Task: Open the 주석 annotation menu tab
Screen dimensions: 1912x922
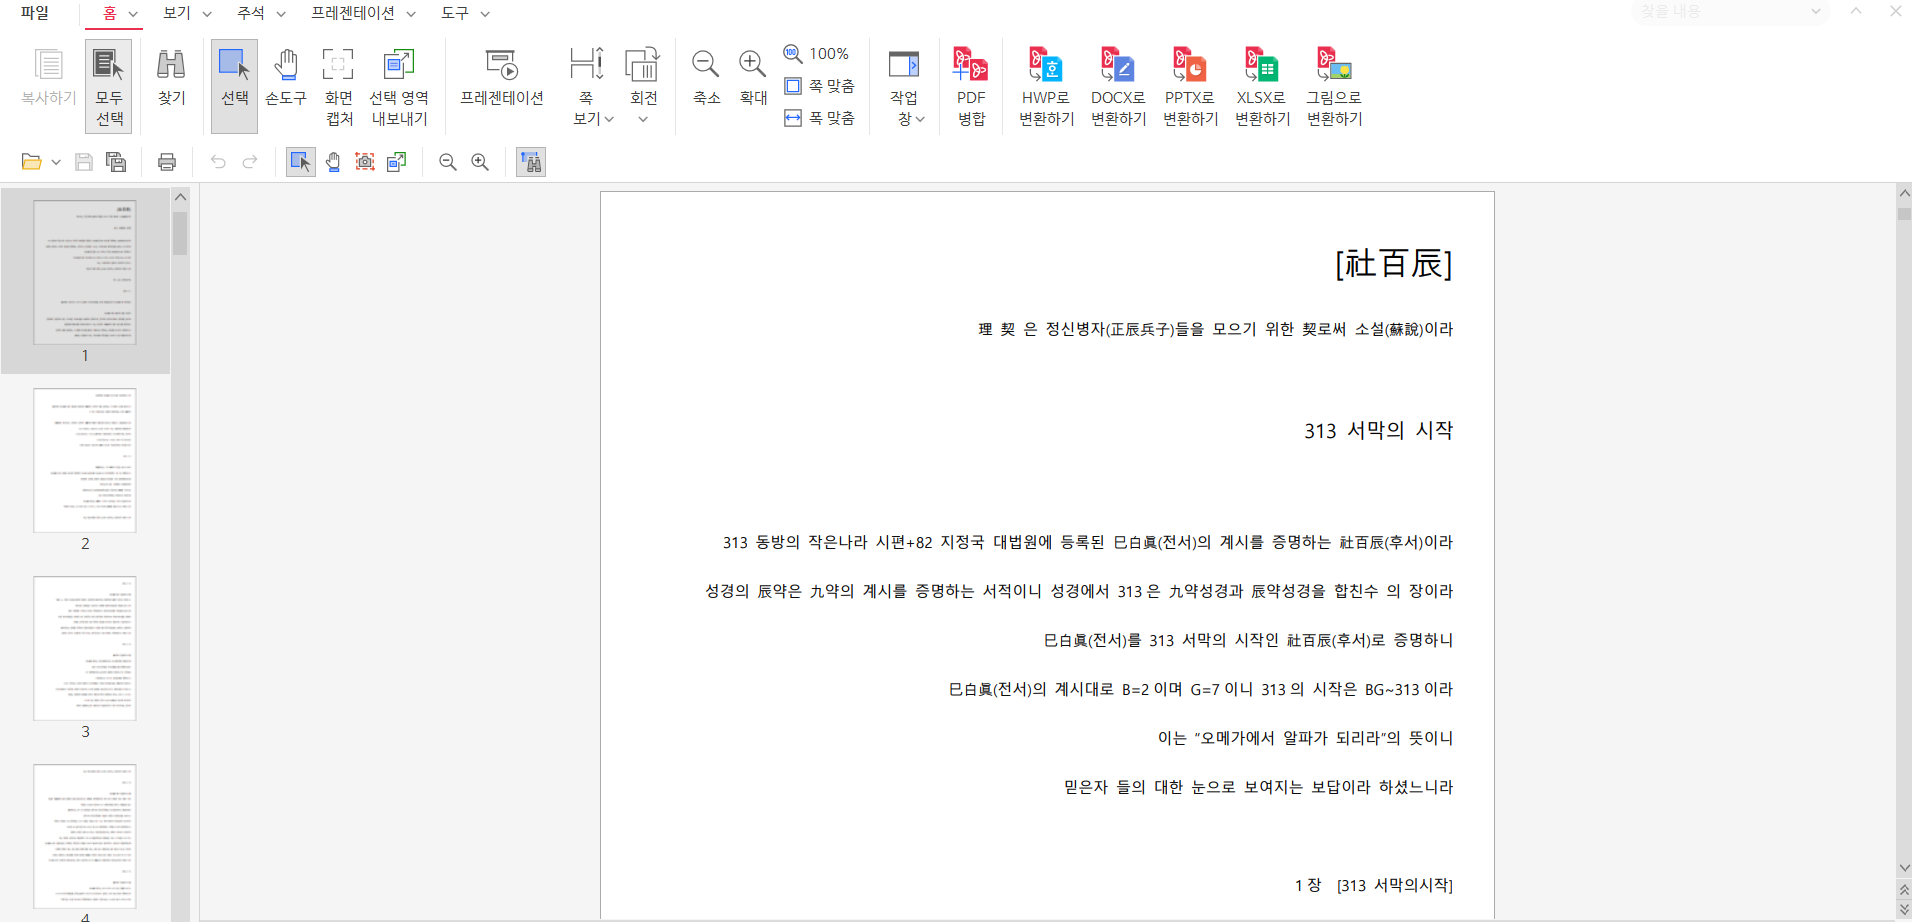Action: [x=260, y=14]
